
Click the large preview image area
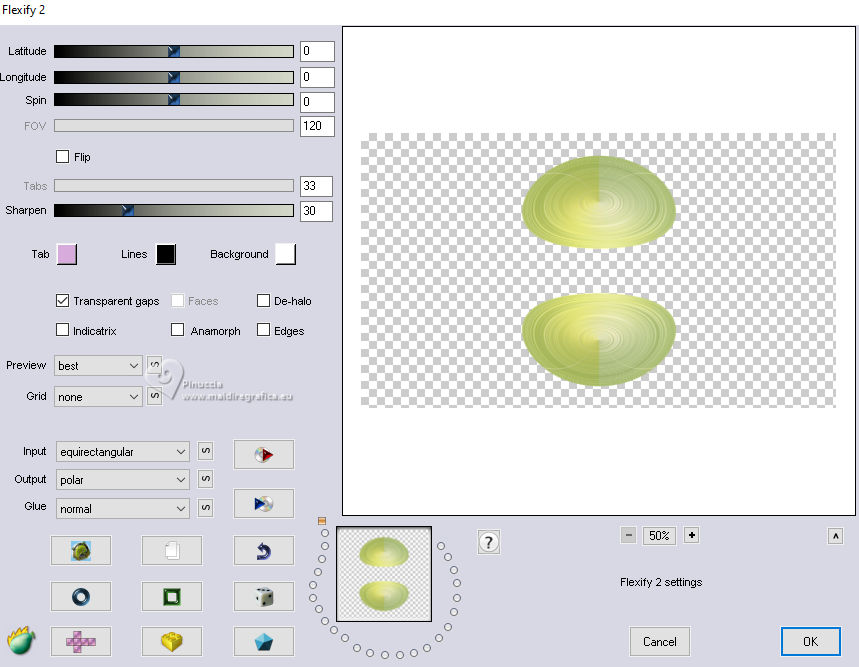(x=598, y=271)
